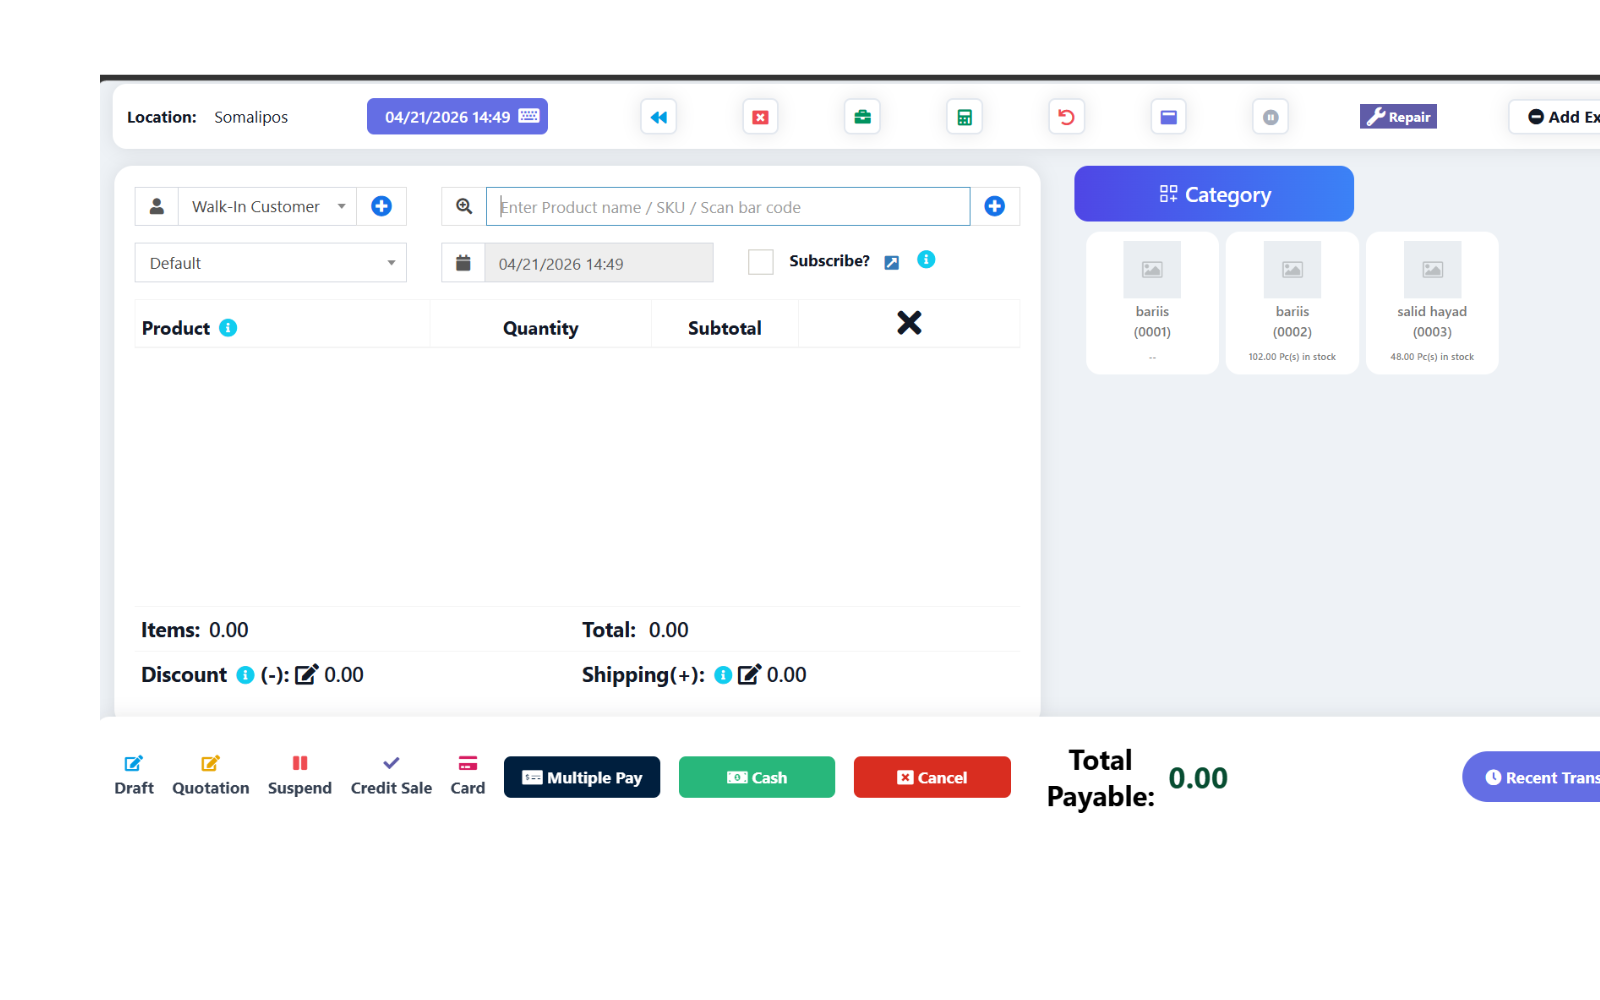
Task: Open the Category panel
Action: pyautogui.click(x=1213, y=194)
